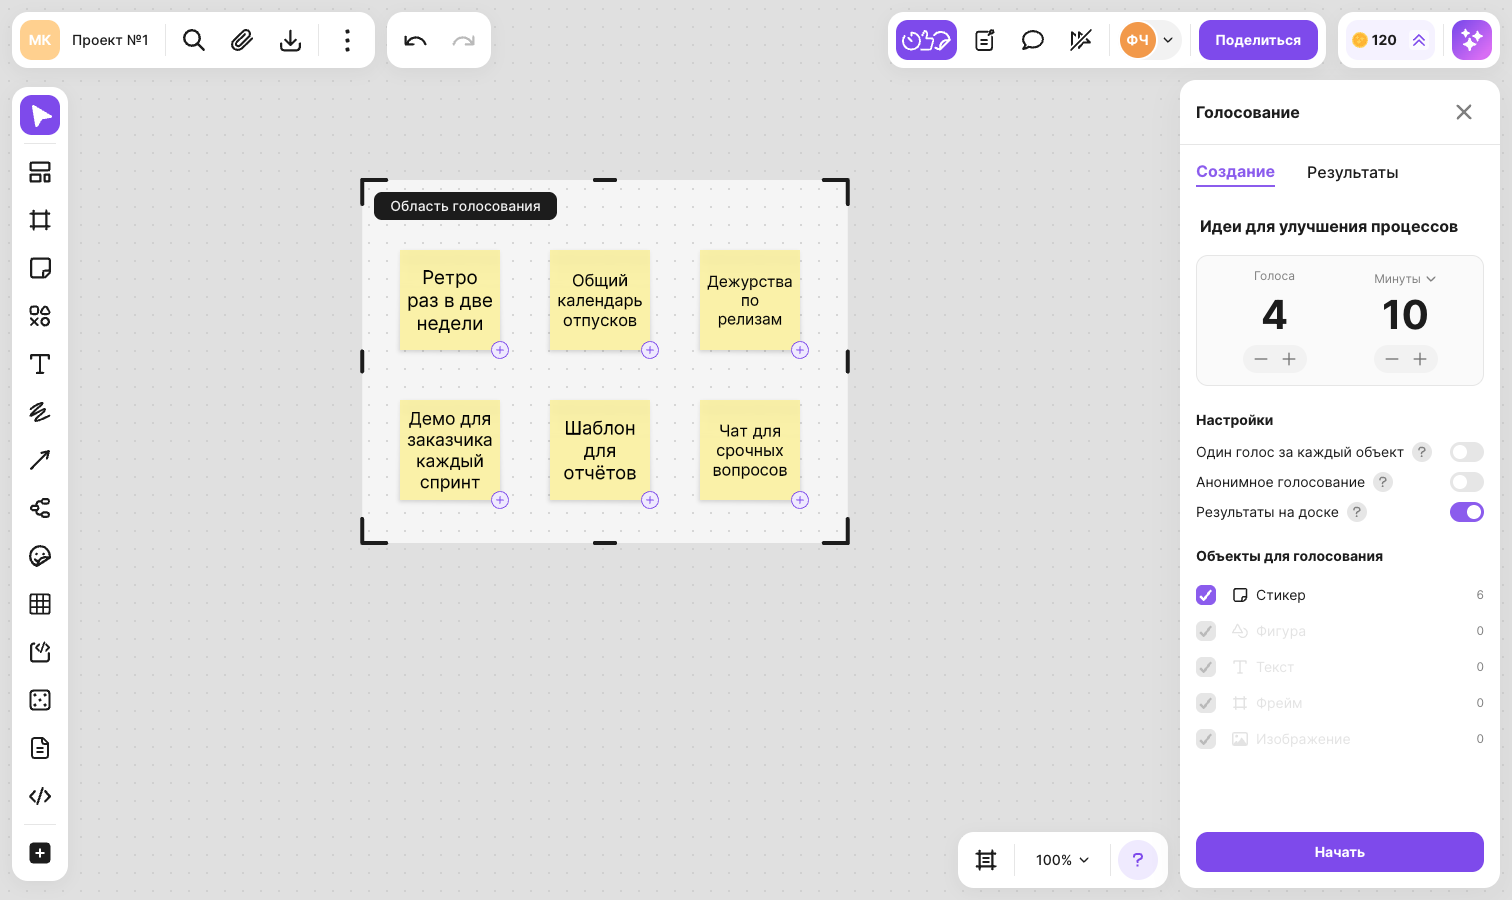Expand the 120 coins balance chevron

pos(1419,40)
